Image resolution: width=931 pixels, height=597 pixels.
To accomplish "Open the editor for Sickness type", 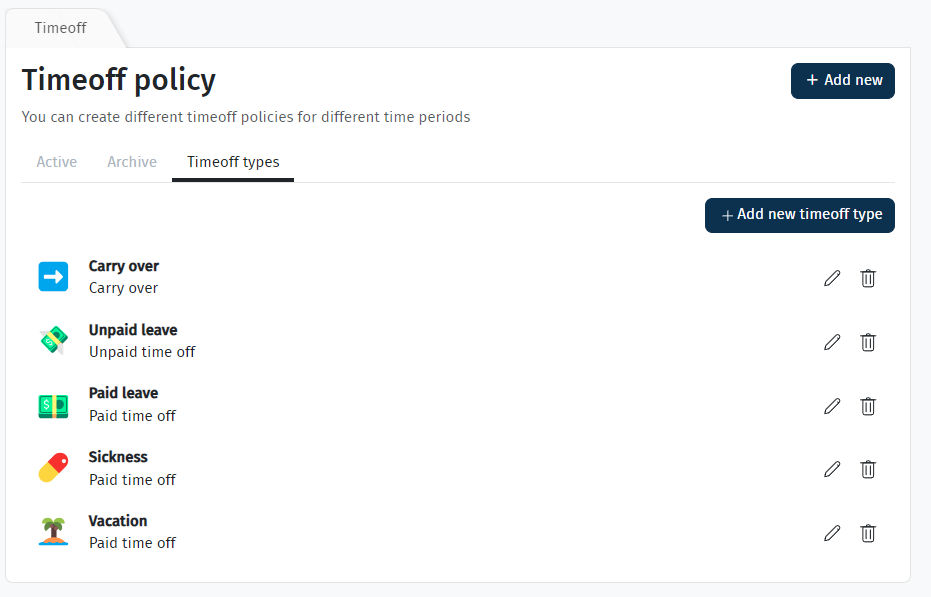I will (x=832, y=469).
